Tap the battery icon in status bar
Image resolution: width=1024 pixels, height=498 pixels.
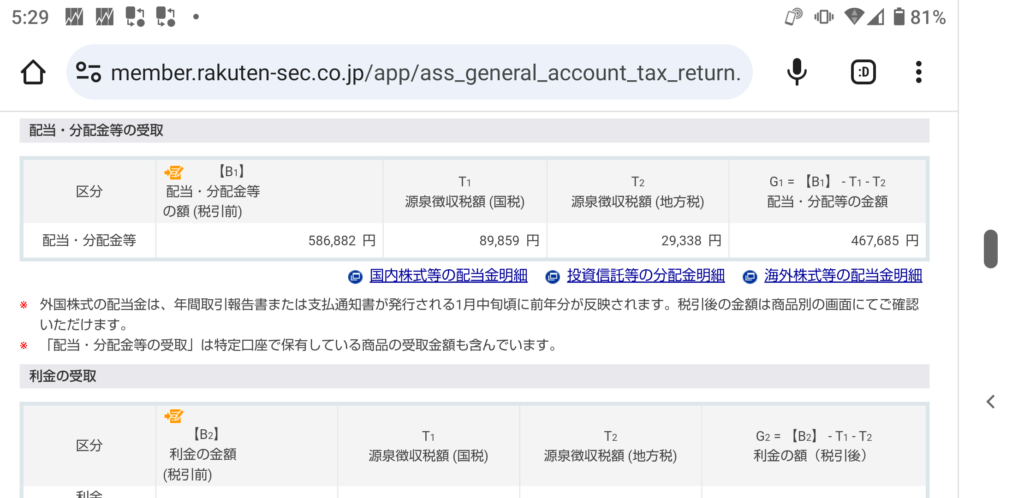tap(899, 17)
